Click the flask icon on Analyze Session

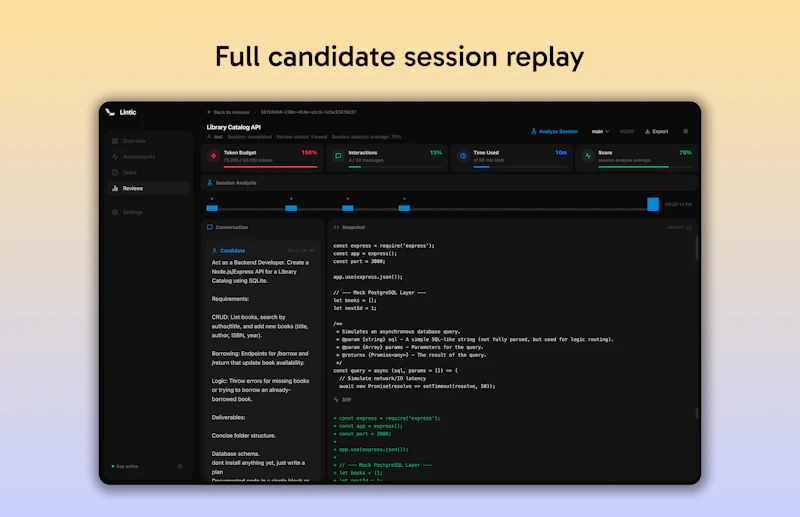pyautogui.click(x=534, y=131)
